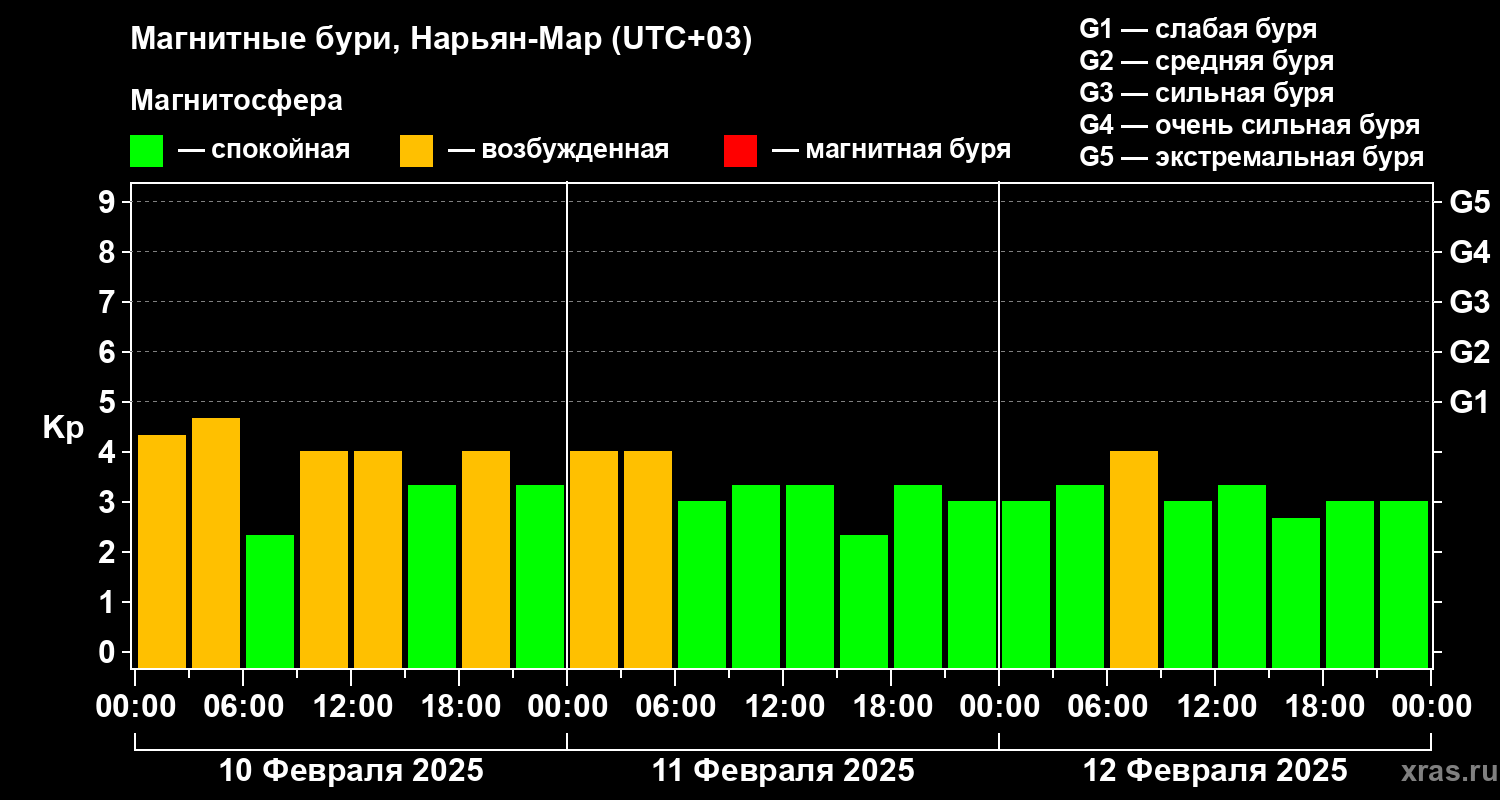Click the '— магнитная буря' legend label
This screenshot has height=800, width=1500.
[891, 150]
